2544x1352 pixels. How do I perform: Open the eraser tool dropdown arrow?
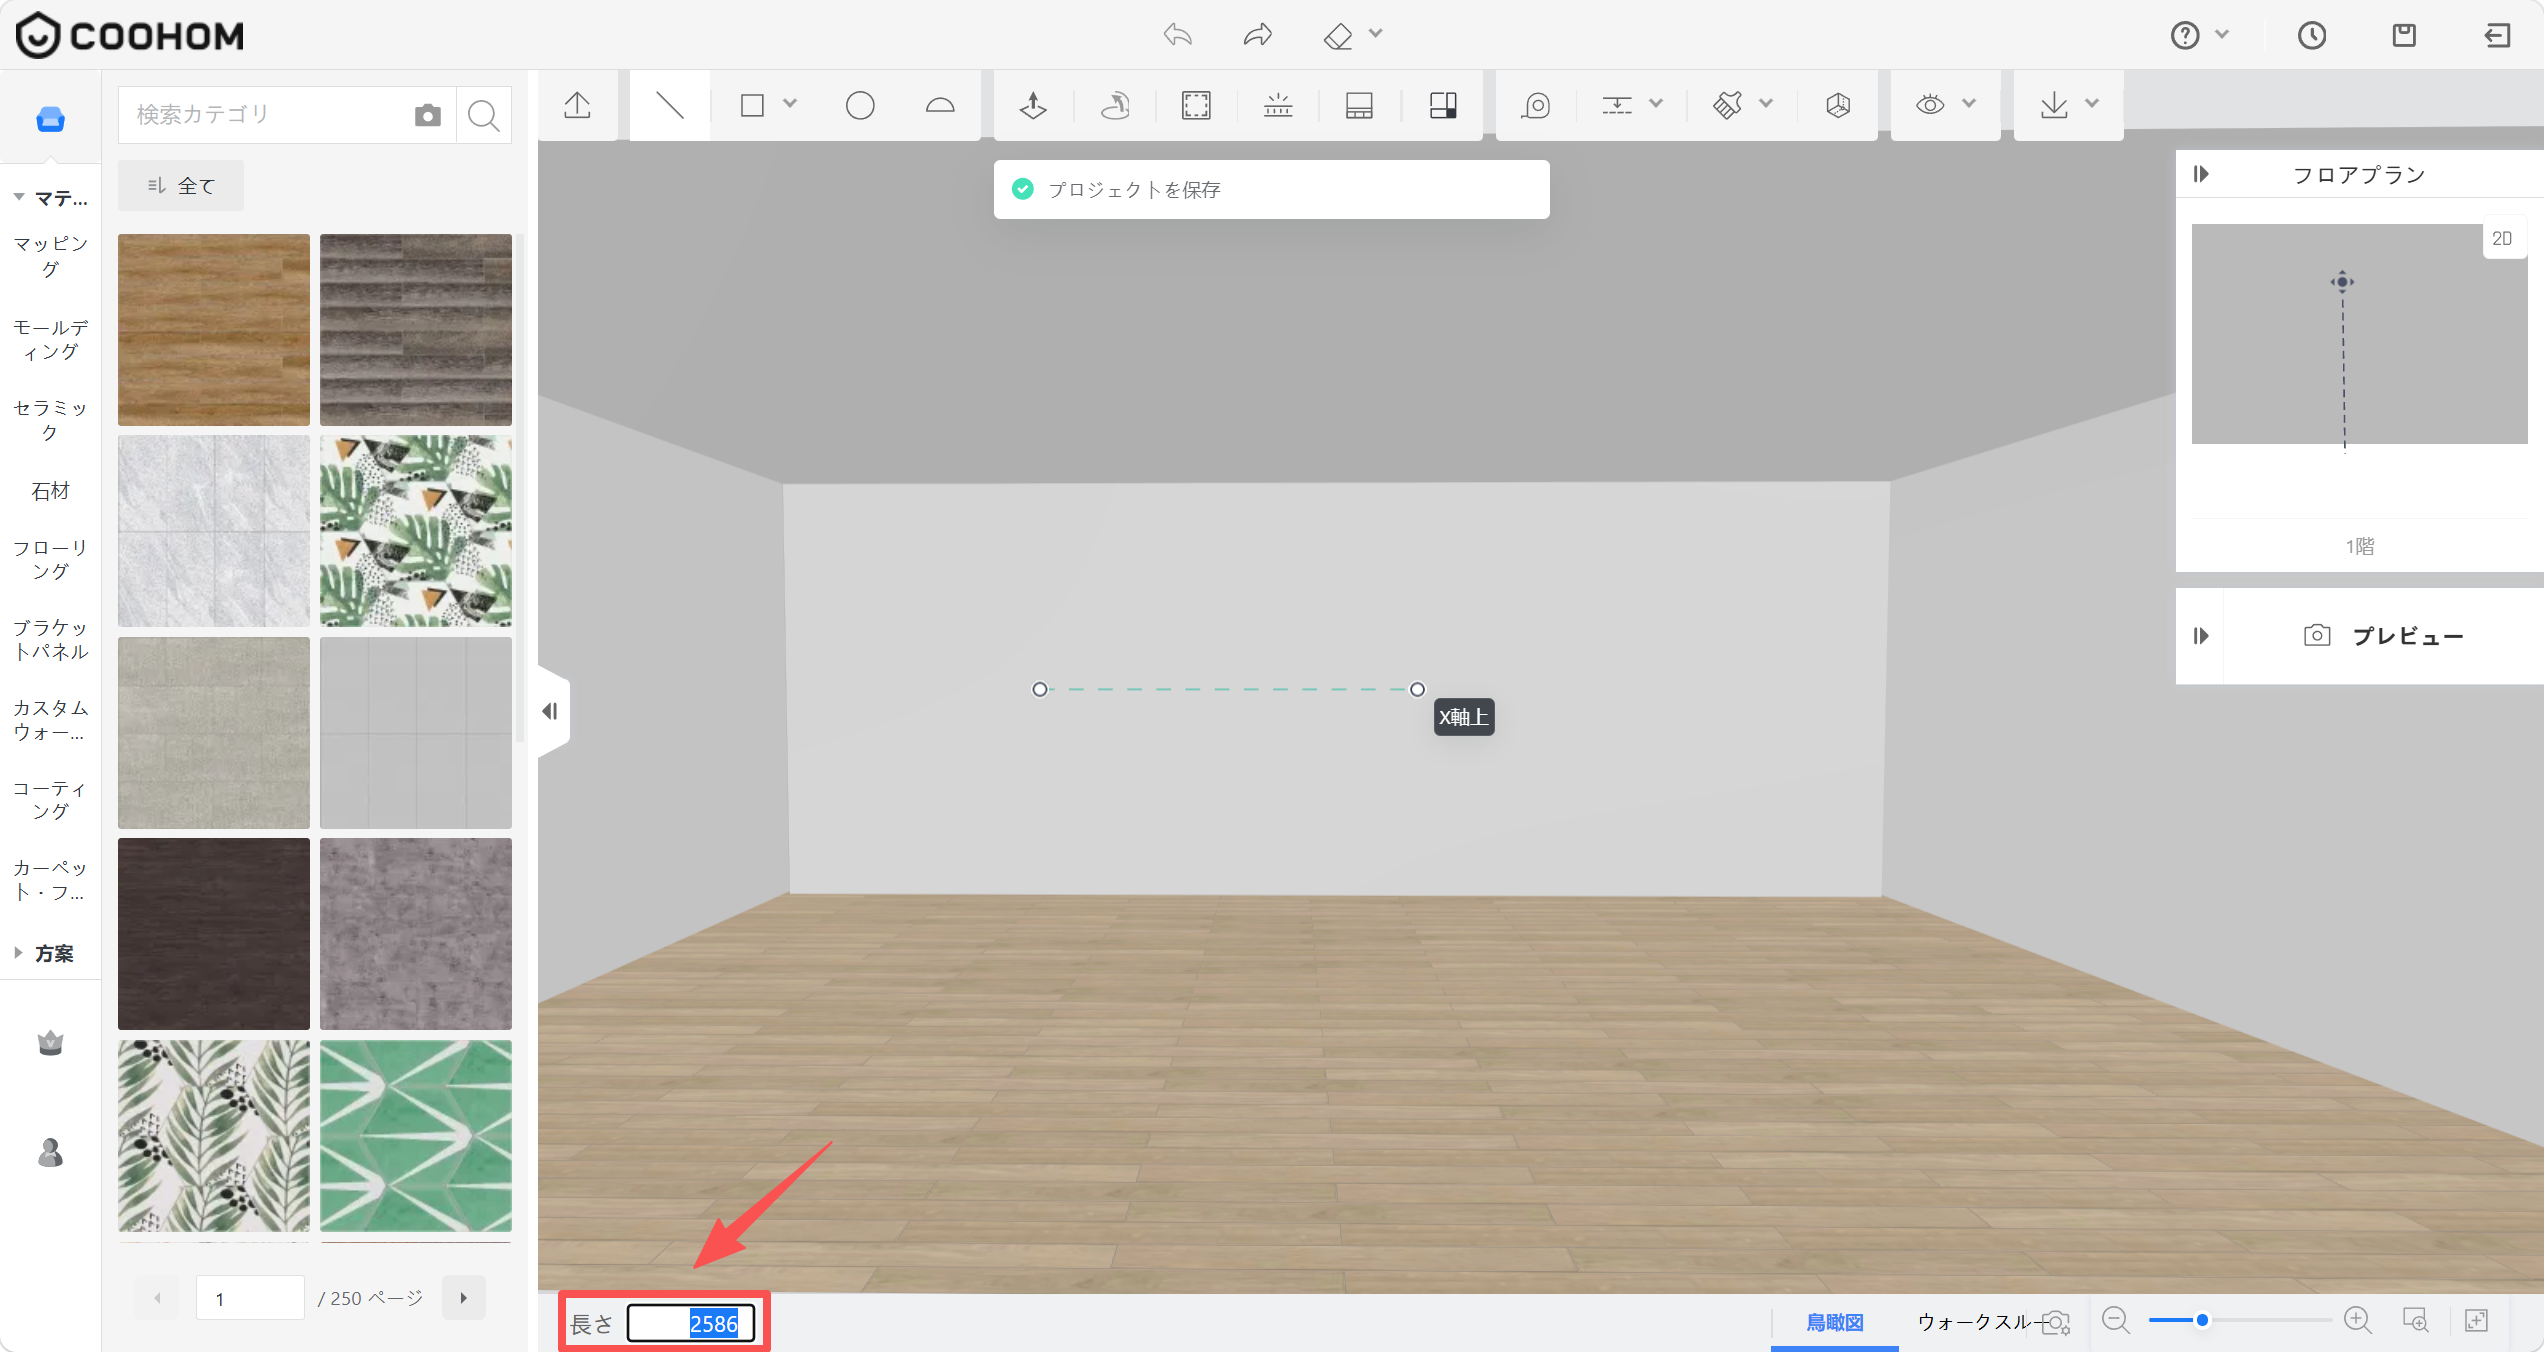point(1376,34)
